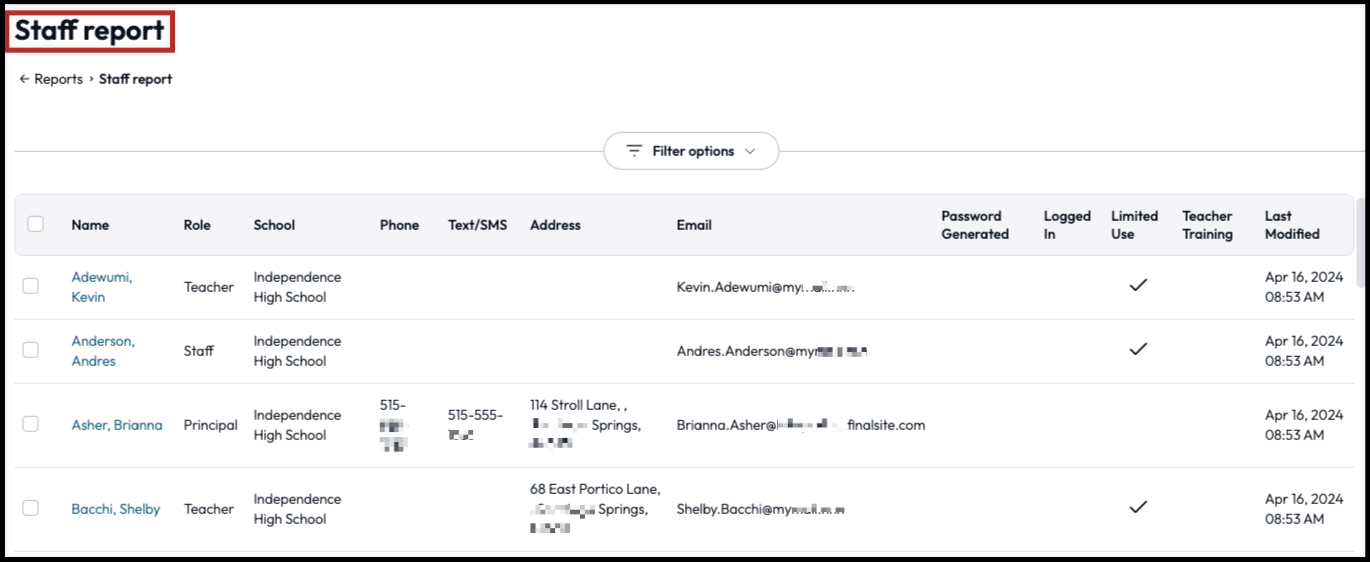Go back to Reports via breadcrumb
Image resolution: width=1370 pixels, height=562 pixels.
tap(58, 79)
